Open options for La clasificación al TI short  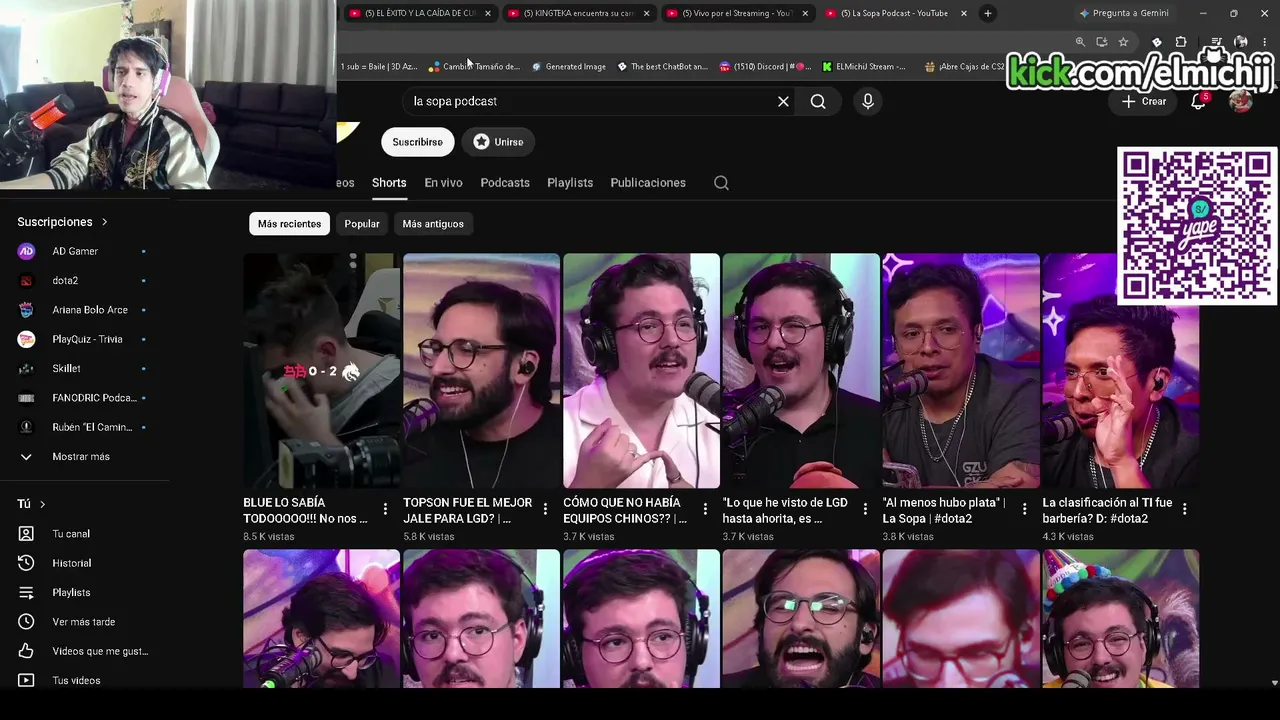coord(1184,510)
